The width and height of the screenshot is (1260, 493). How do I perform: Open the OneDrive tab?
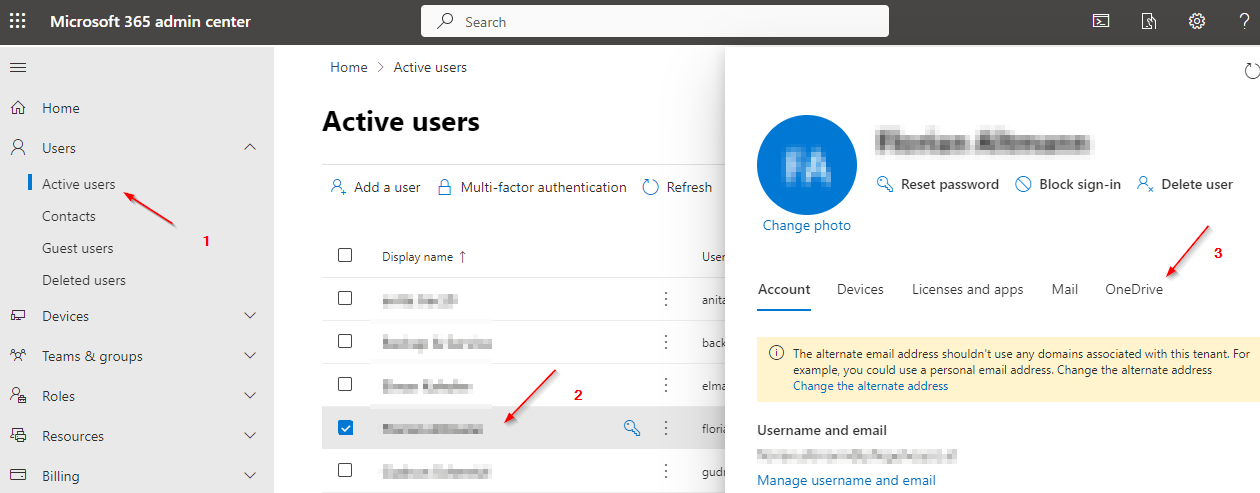1134,289
